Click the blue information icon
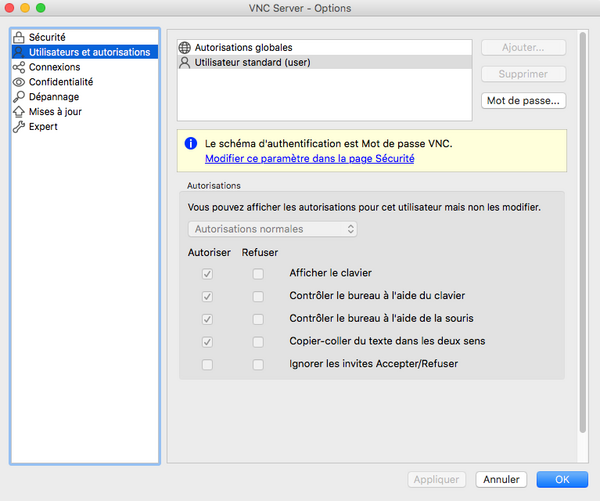 coord(191,144)
